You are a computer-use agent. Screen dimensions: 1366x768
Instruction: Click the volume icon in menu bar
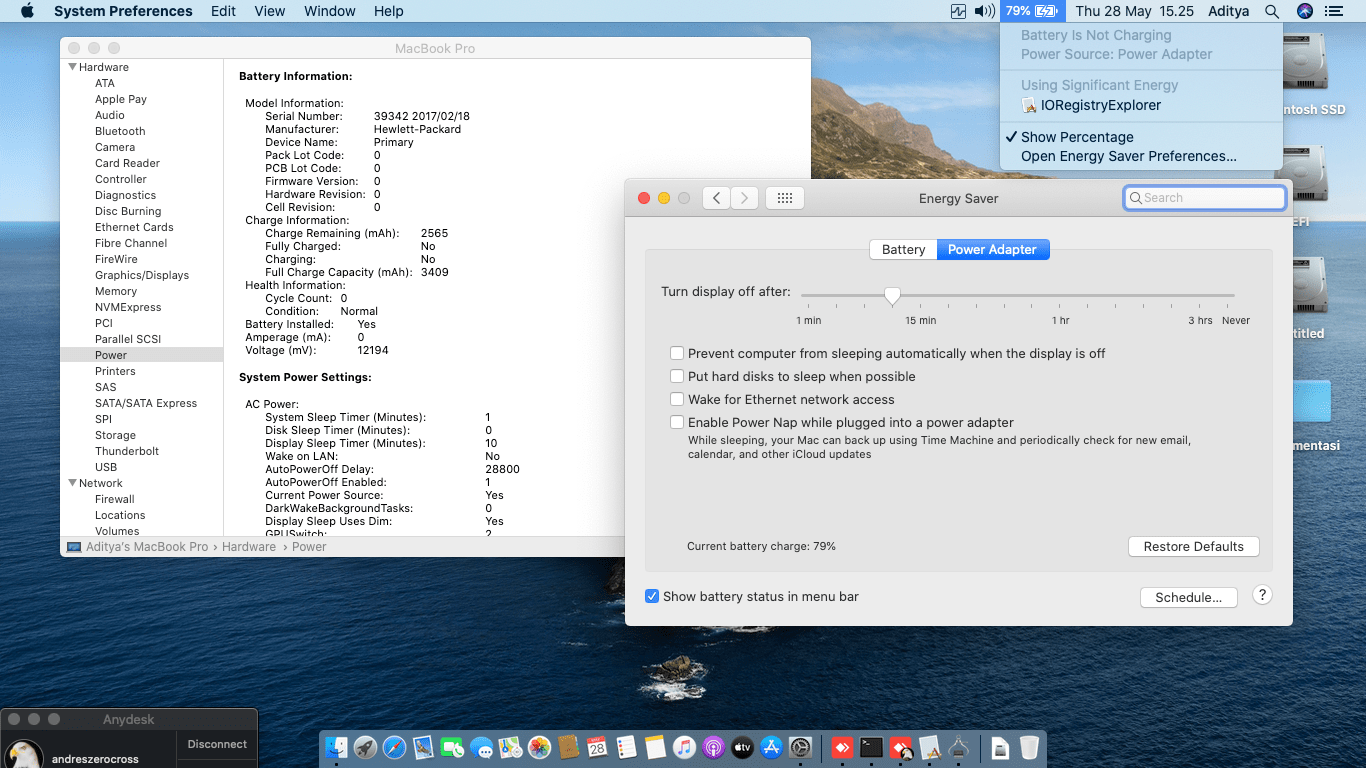(x=984, y=11)
